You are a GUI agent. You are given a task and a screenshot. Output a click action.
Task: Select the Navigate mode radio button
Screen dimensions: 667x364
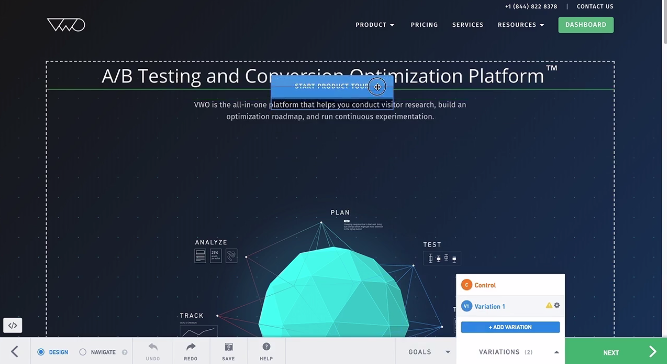[x=83, y=352]
